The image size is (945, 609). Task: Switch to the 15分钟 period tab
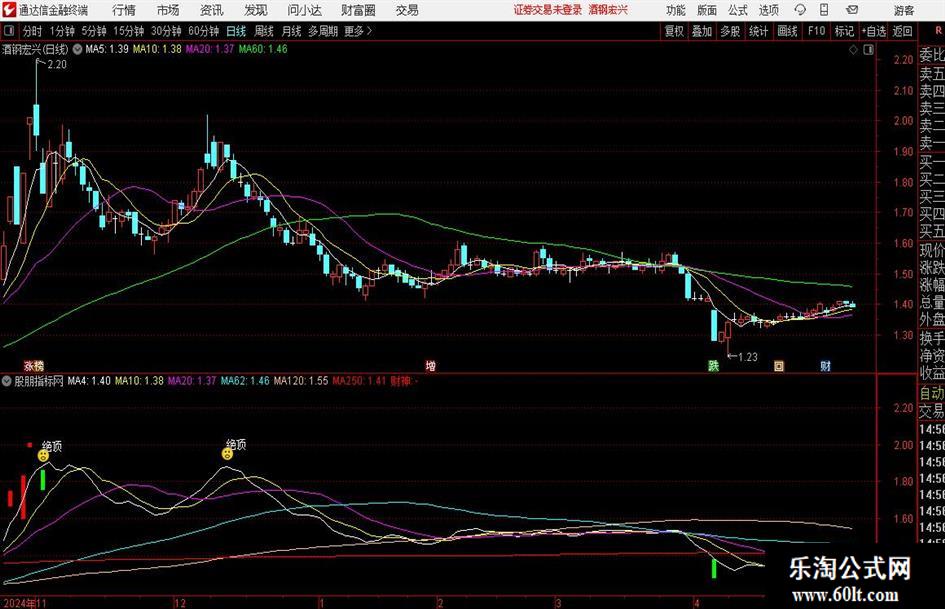point(128,31)
